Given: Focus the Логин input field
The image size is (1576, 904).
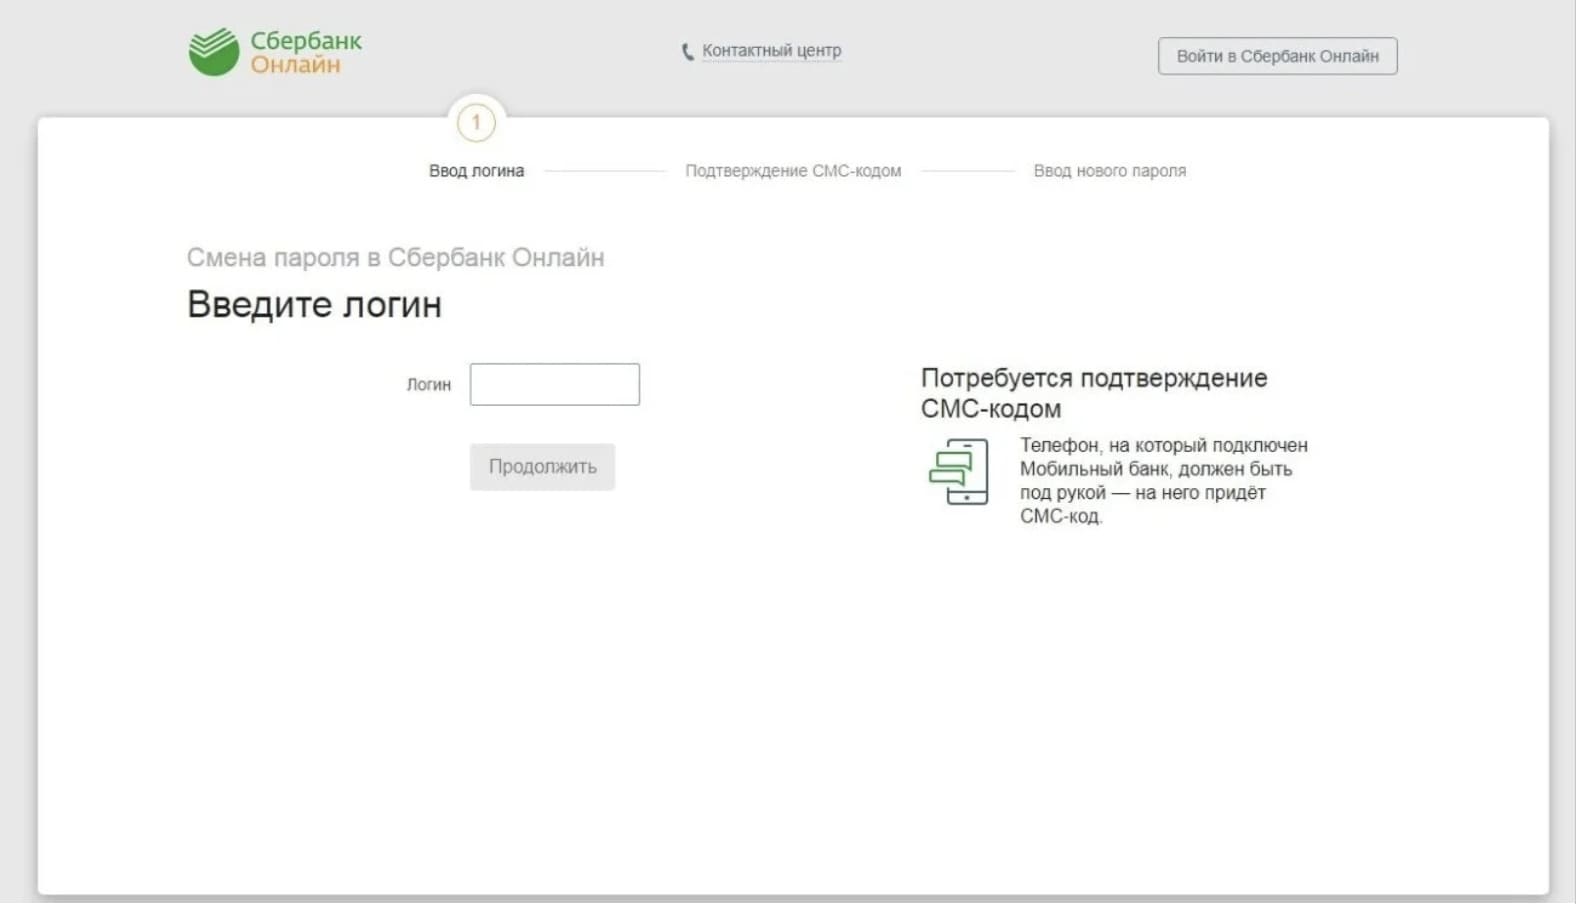Looking at the screenshot, I should coord(554,385).
